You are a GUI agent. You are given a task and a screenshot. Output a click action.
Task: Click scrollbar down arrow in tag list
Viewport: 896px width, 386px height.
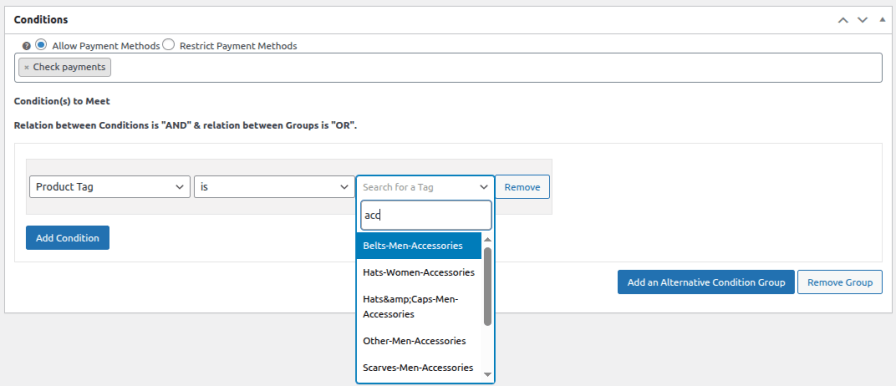487,375
